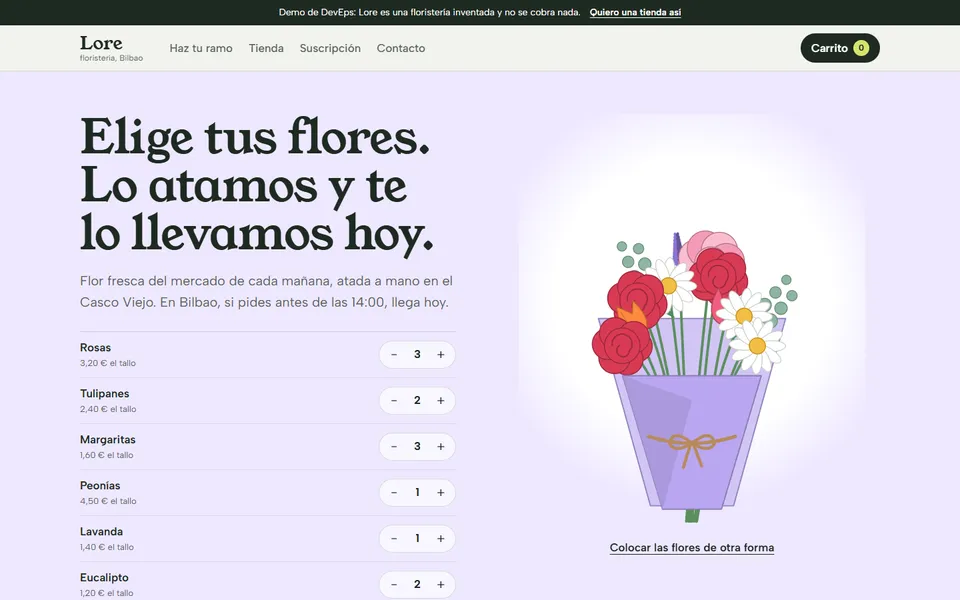Click the cart count badge showing 0

[x=861, y=48]
